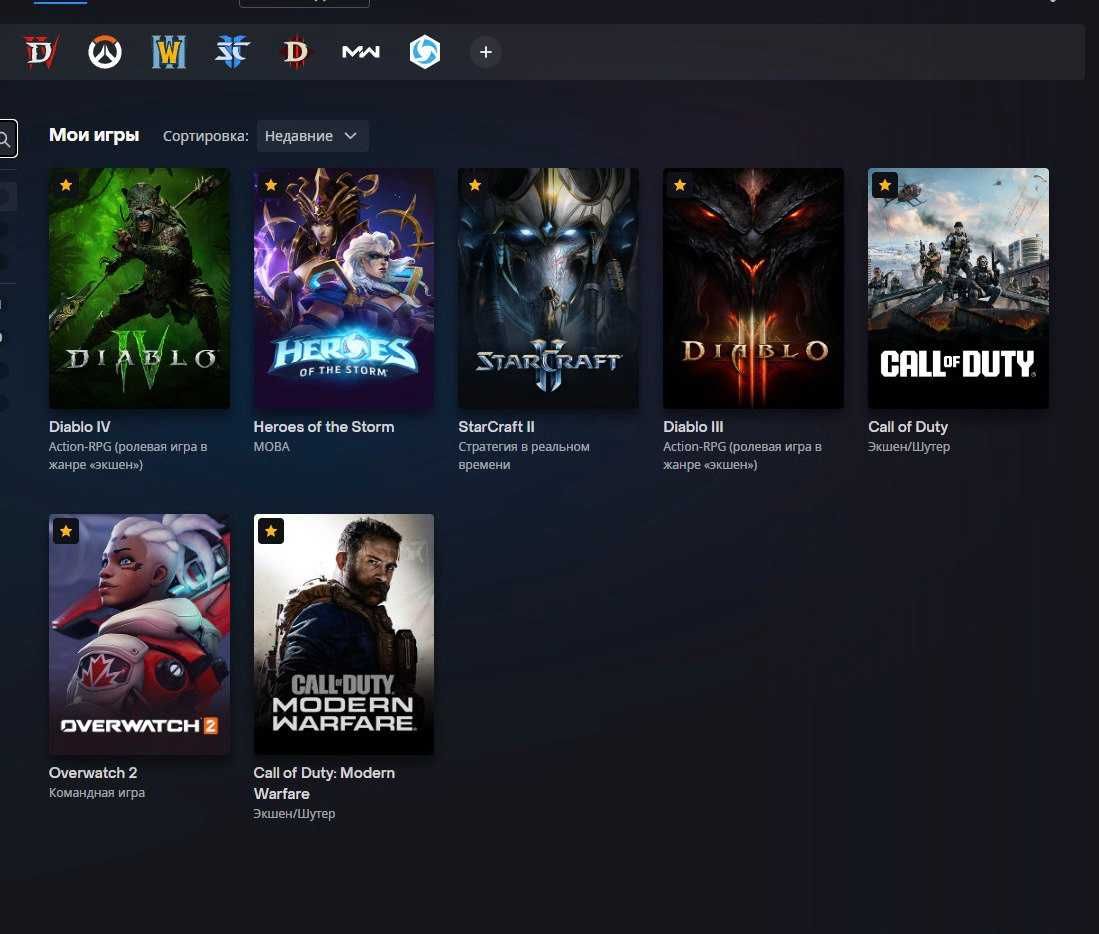1099x934 pixels.
Task: Click Action-RPG genre text under Diablo III
Action: tap(742, 455)
